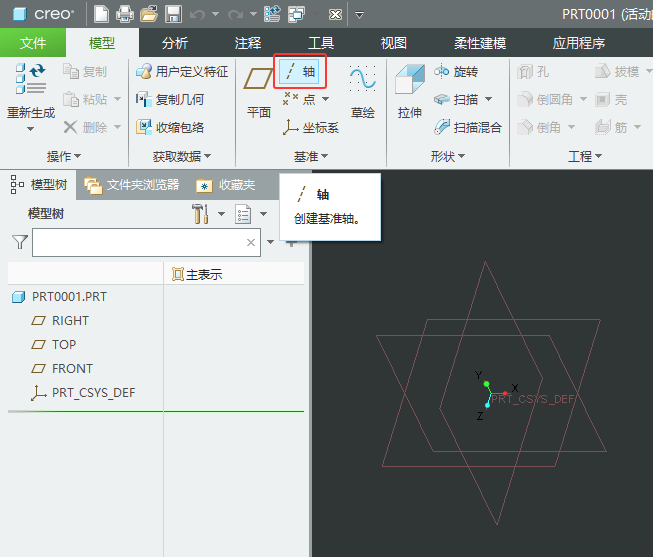Screen dimensions: 653x557
Task: Click 复制几何 copy geometry tool
Action: click(170, 100)
